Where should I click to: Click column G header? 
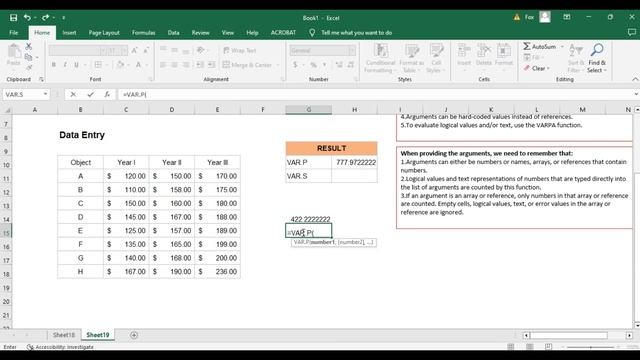coord(309,109)
